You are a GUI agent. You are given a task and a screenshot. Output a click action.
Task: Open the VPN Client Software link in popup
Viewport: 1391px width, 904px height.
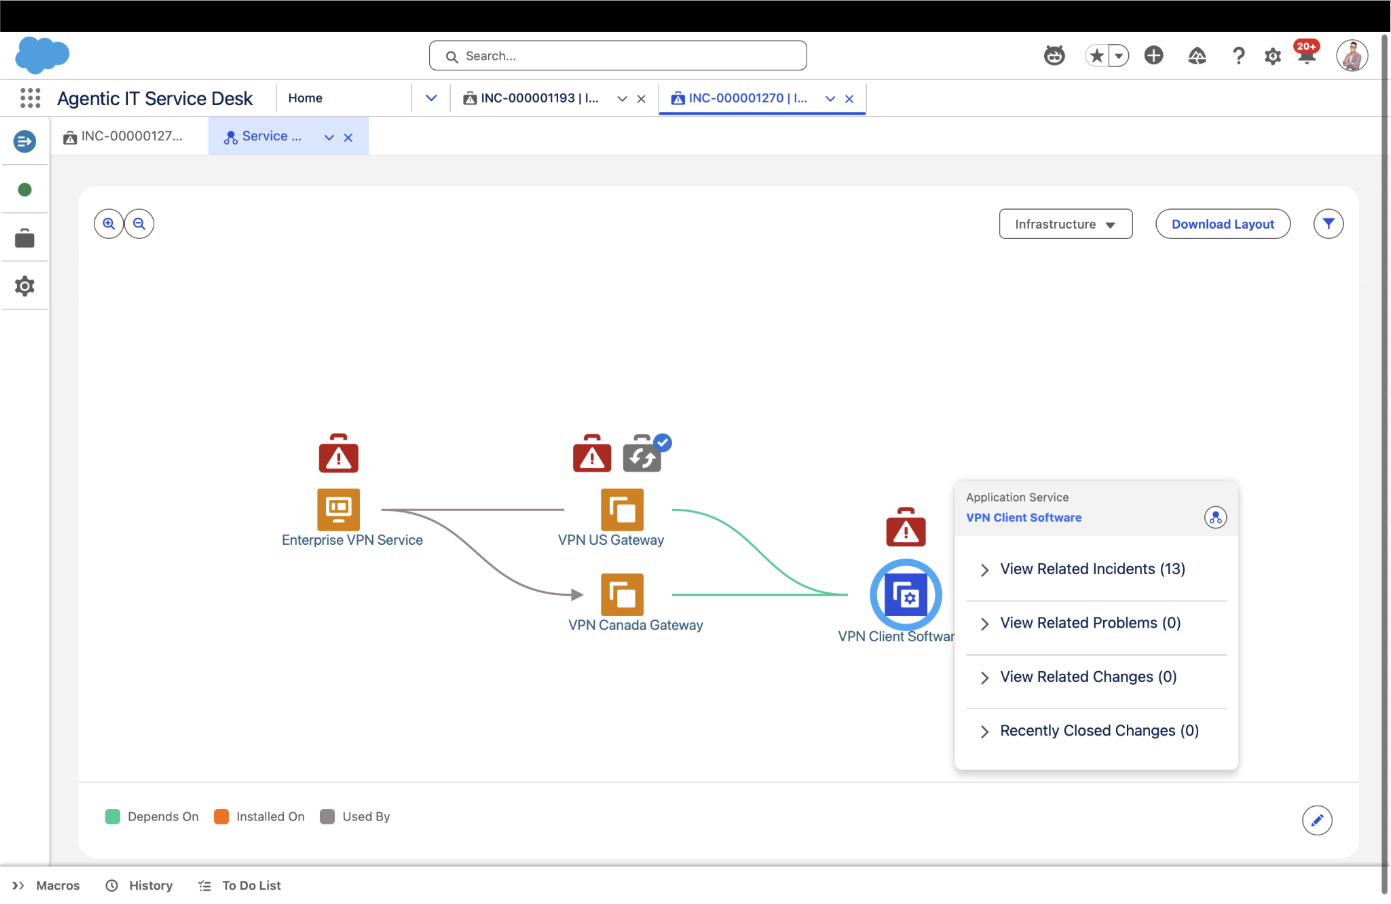(x=1023, y=518)
